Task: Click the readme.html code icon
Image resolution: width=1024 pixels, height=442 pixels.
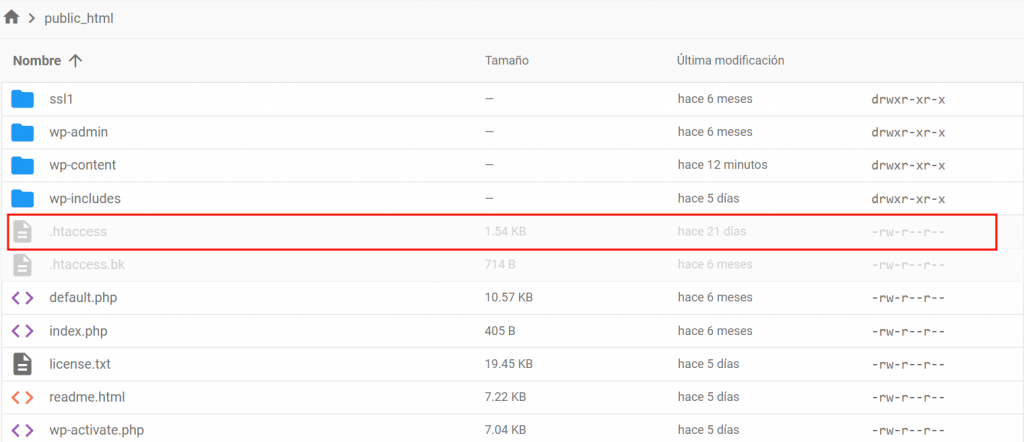Action: tap(22, 397)
